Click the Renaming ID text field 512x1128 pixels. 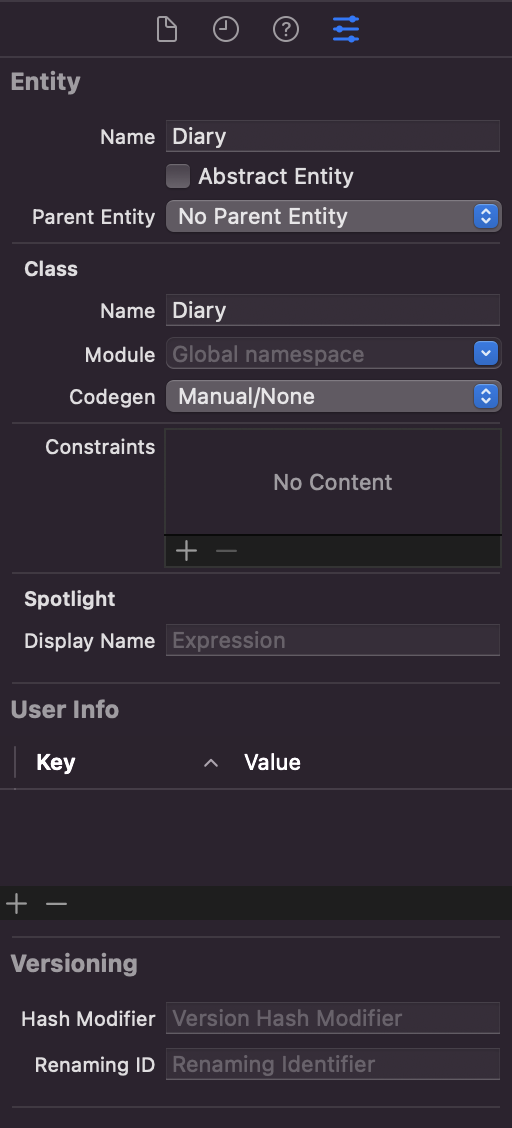[x=333, y=1064]
